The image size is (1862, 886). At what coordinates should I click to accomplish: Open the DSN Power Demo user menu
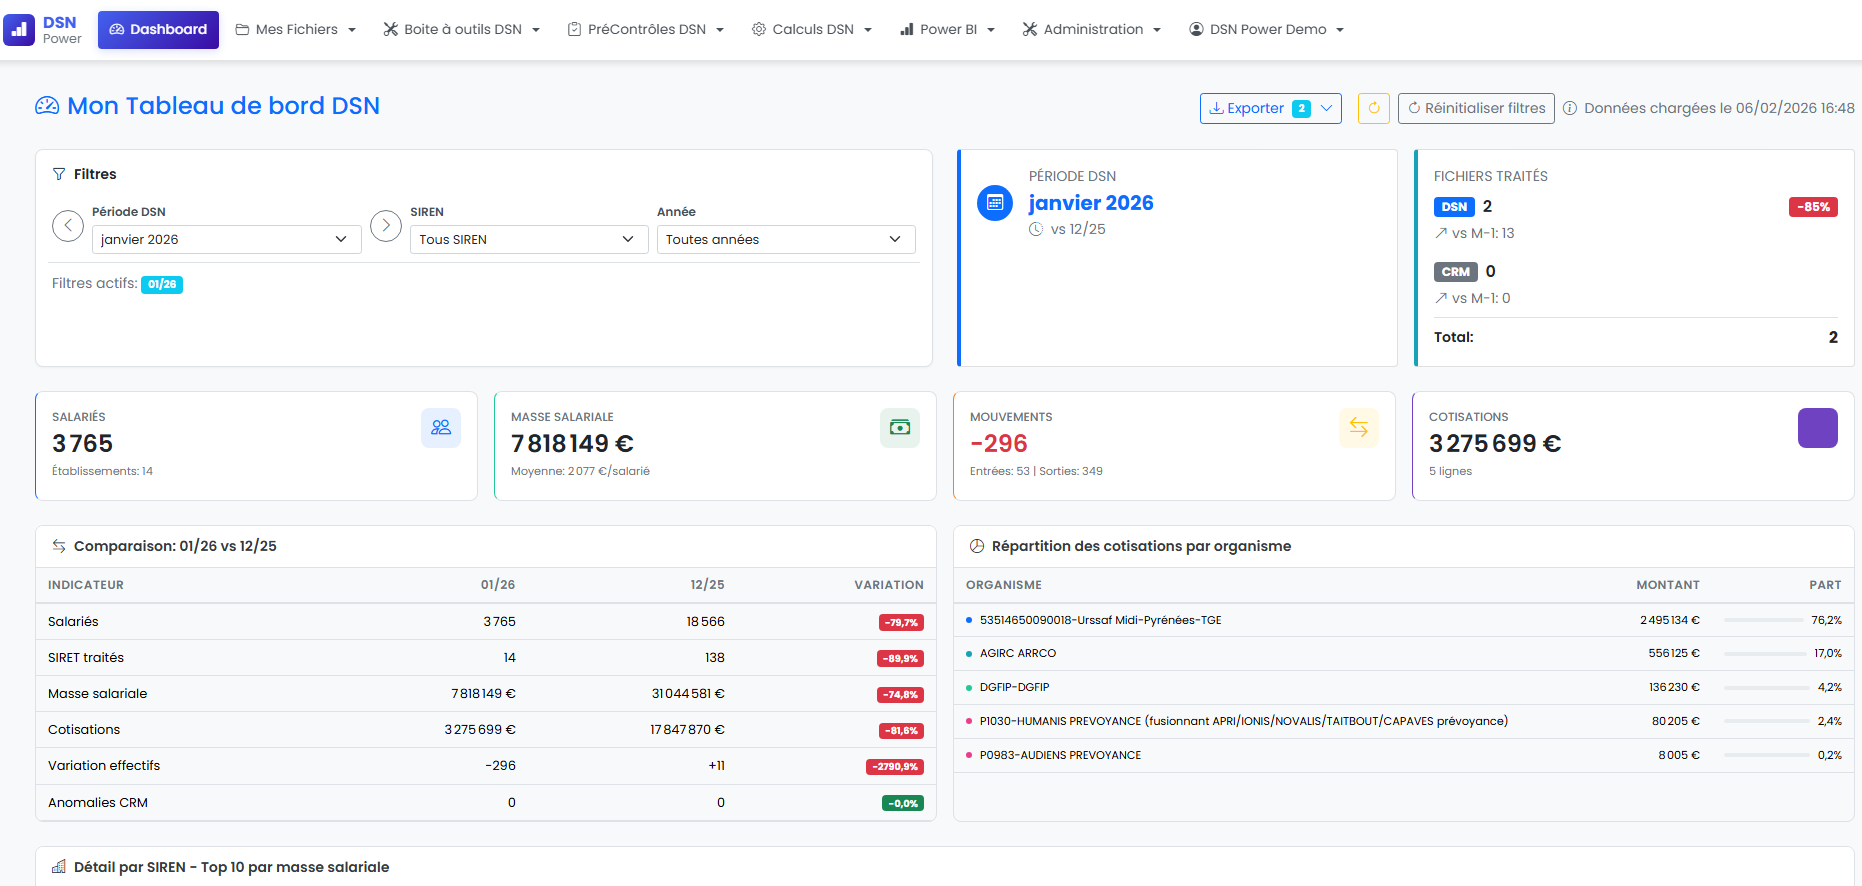click(1266, 30)
